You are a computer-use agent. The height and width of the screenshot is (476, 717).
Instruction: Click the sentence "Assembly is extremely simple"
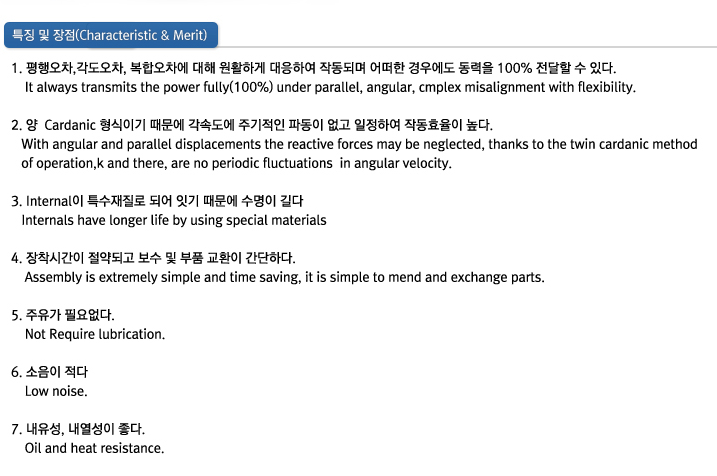(284, 278)
